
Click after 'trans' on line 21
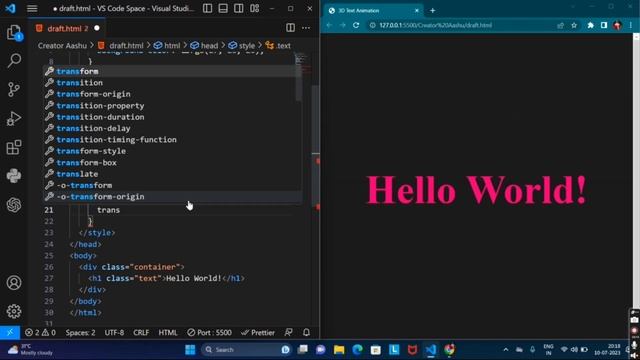coord(120,210)
